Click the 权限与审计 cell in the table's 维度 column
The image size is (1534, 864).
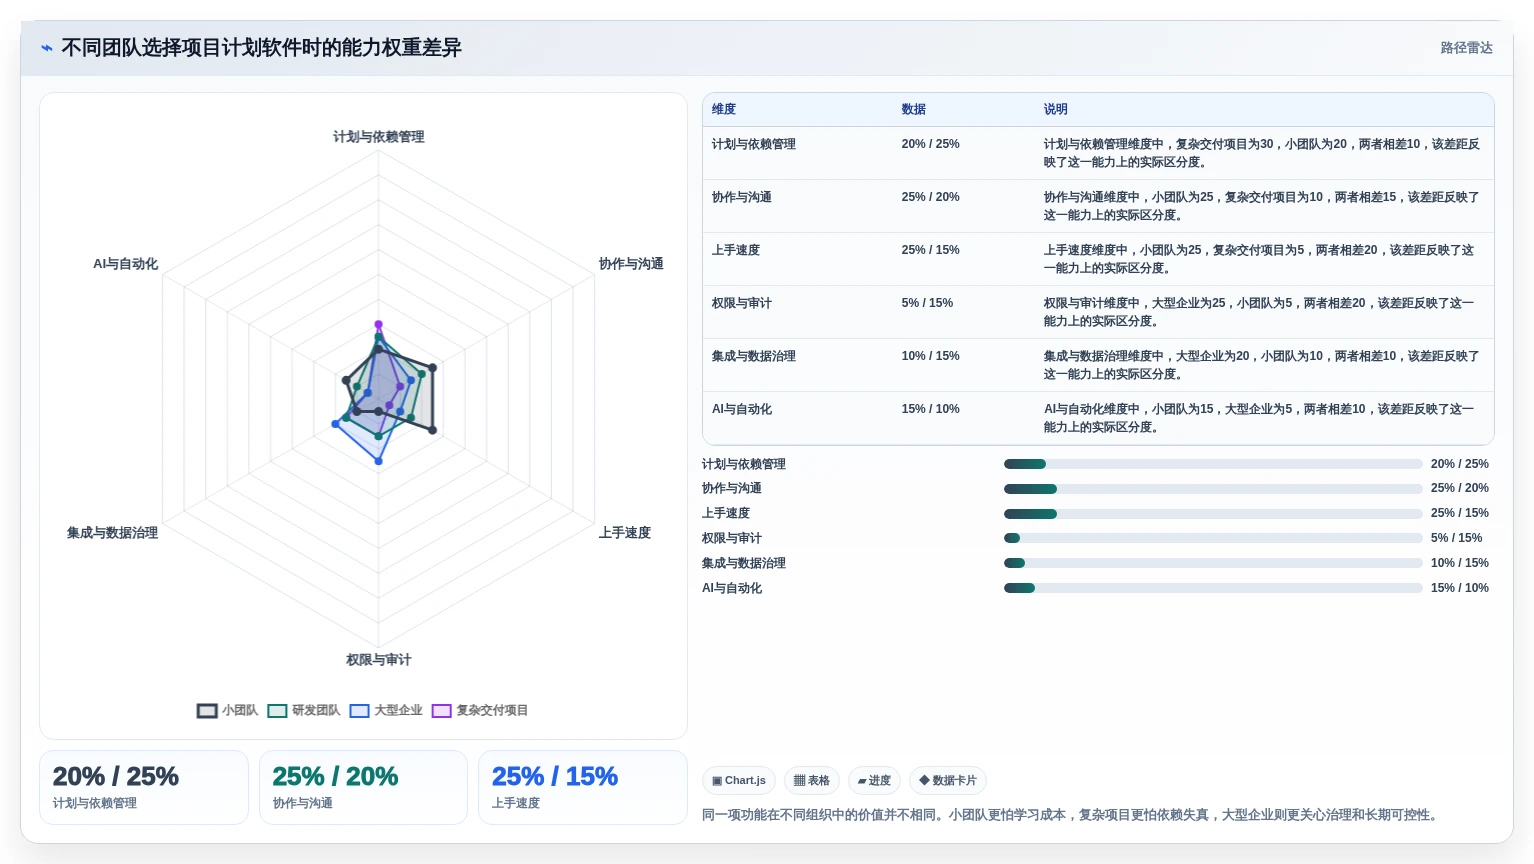point(742,303)
